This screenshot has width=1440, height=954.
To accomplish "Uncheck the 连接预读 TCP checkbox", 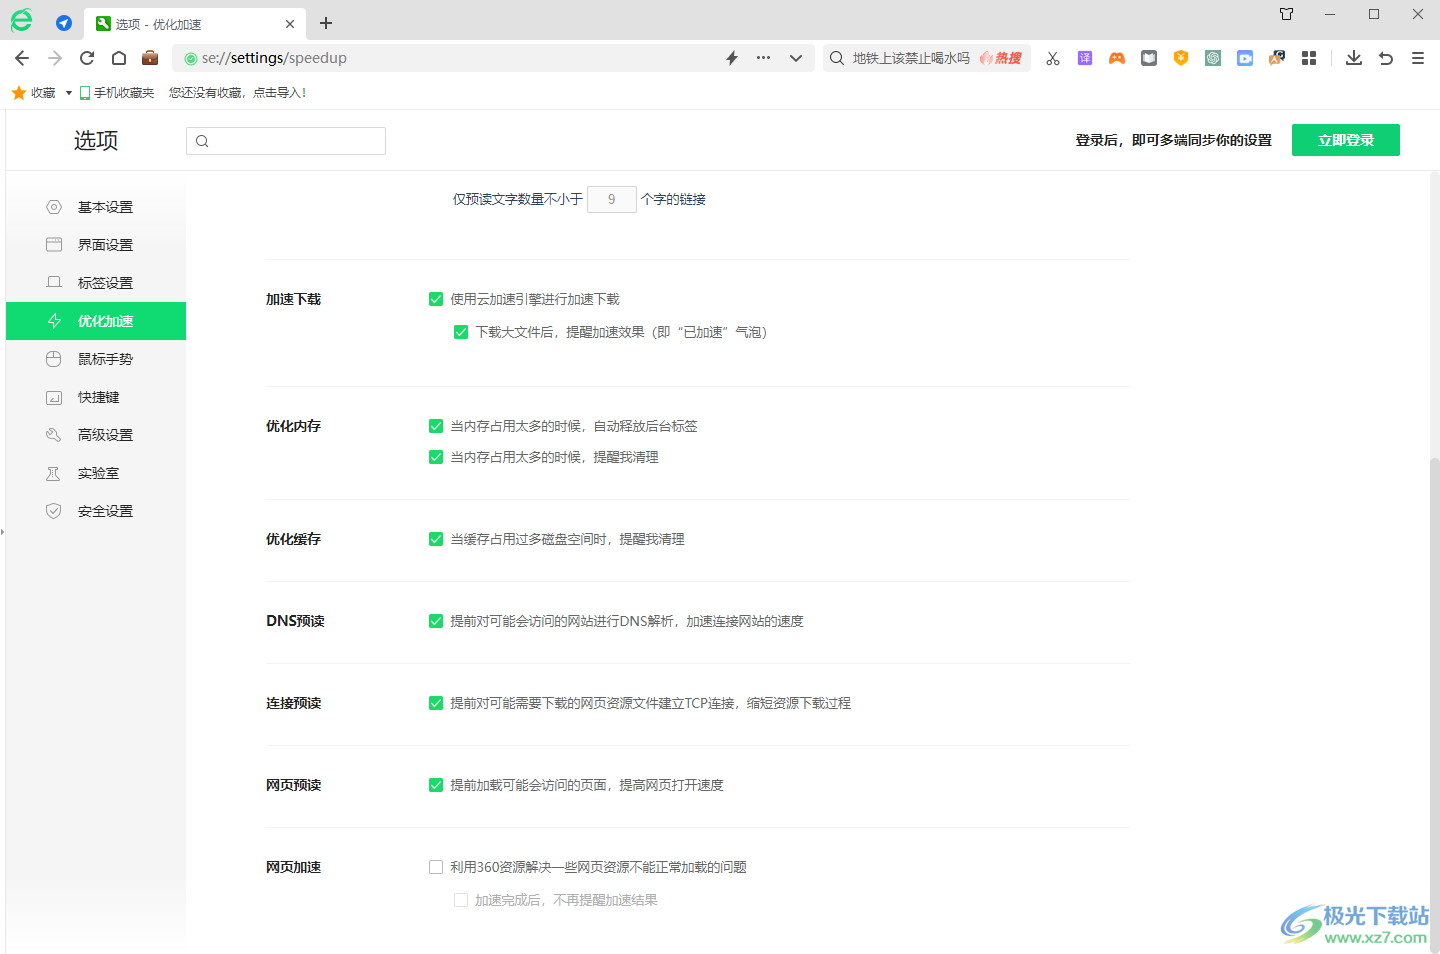I will pos(436,703).
